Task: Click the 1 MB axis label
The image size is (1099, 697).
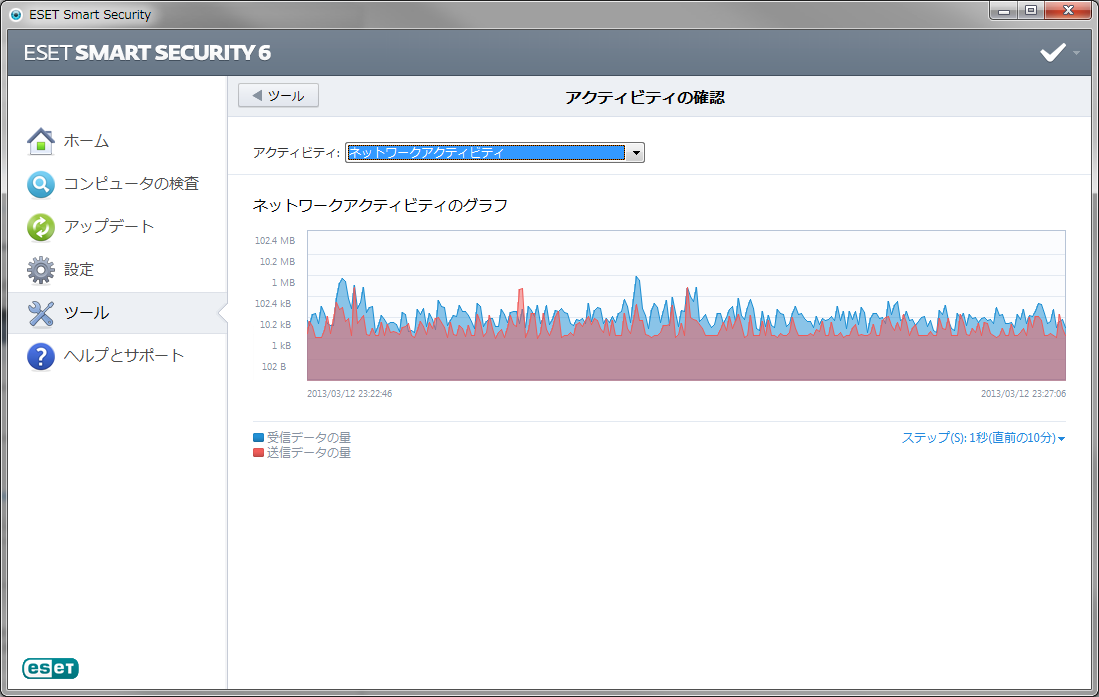Action: [x=283, y=283]
